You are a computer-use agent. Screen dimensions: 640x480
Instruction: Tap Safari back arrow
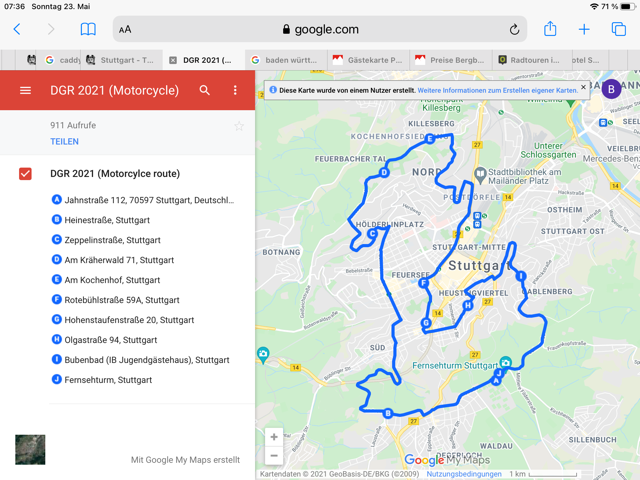click(17, 29)
